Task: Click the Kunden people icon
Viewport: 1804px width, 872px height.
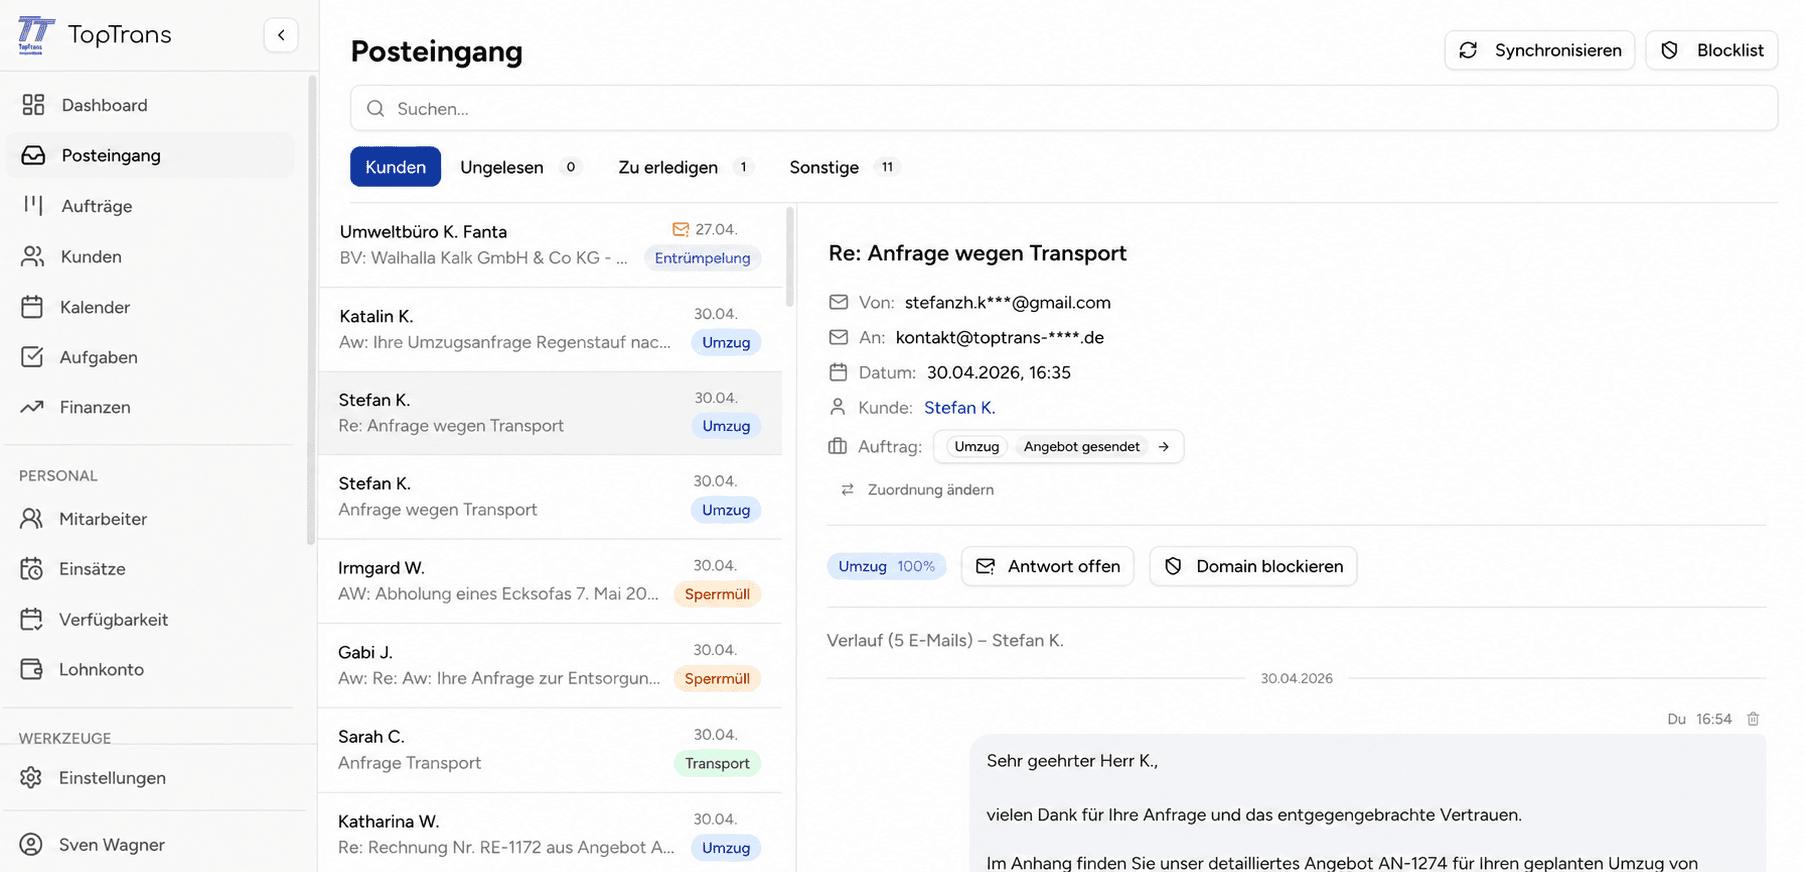Action: click(33, 256)
